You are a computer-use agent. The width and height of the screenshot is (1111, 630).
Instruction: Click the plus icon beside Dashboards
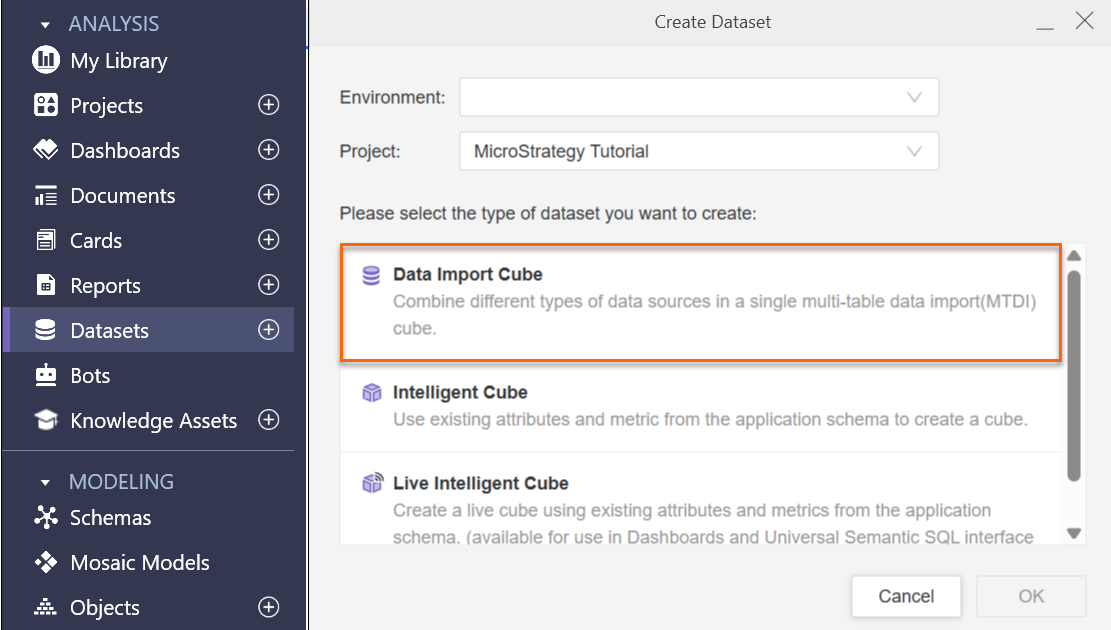point(268,150)
